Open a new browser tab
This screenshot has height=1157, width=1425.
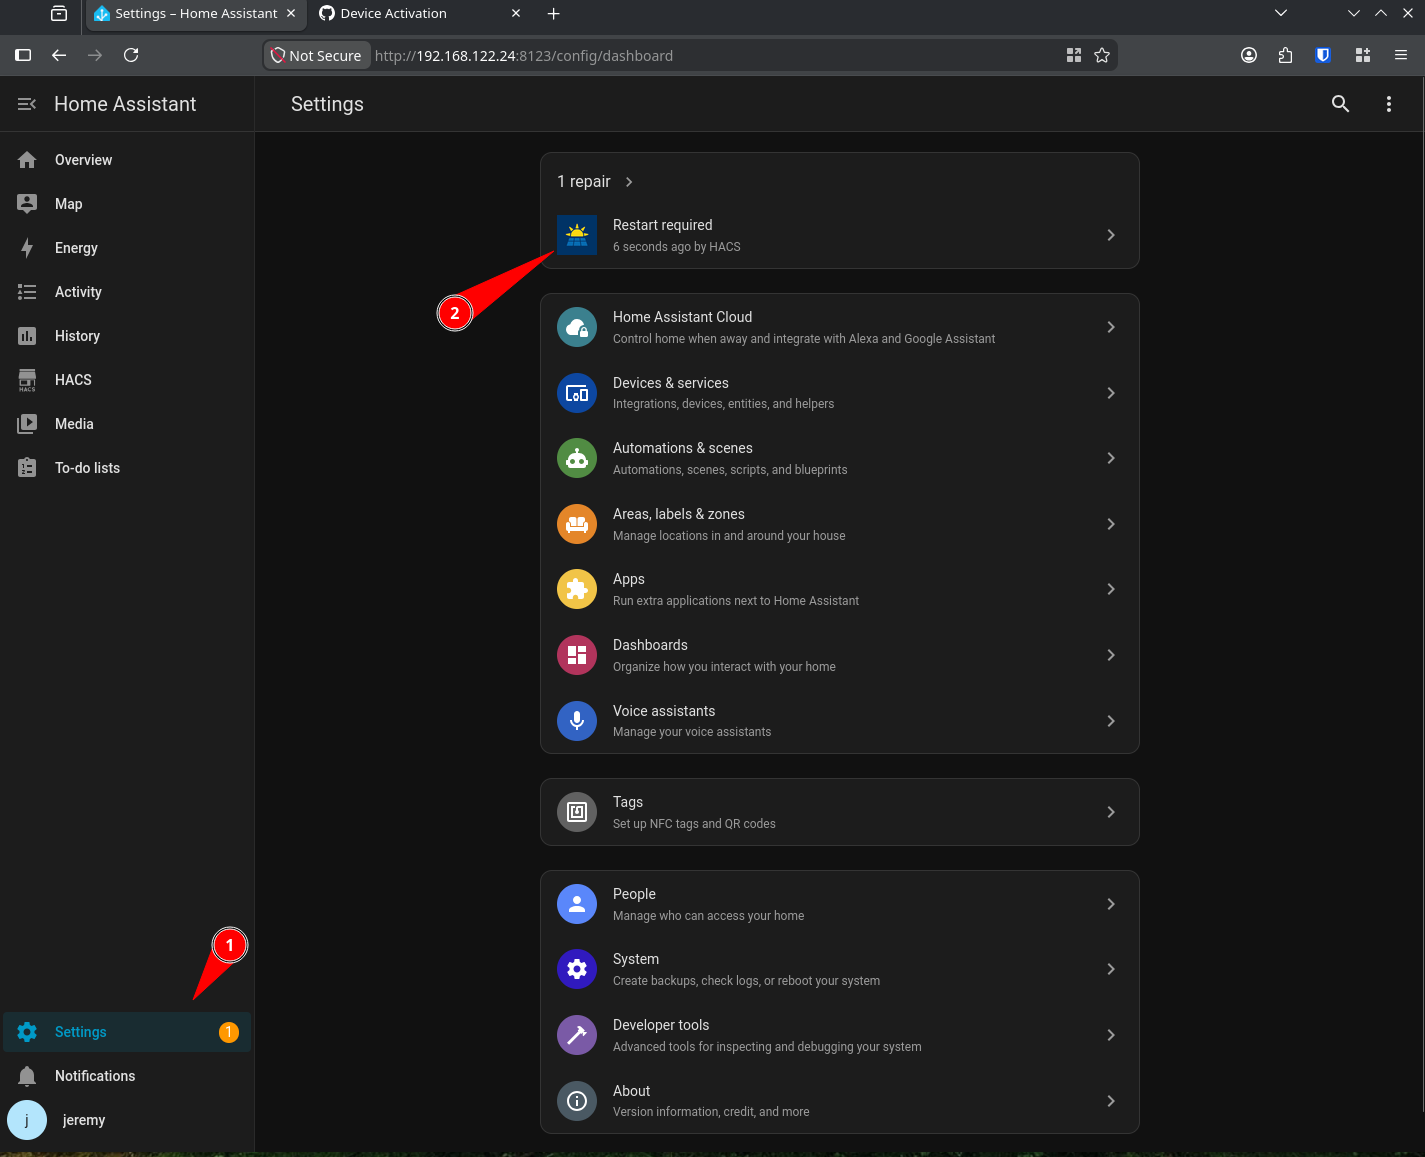point(553,13)
